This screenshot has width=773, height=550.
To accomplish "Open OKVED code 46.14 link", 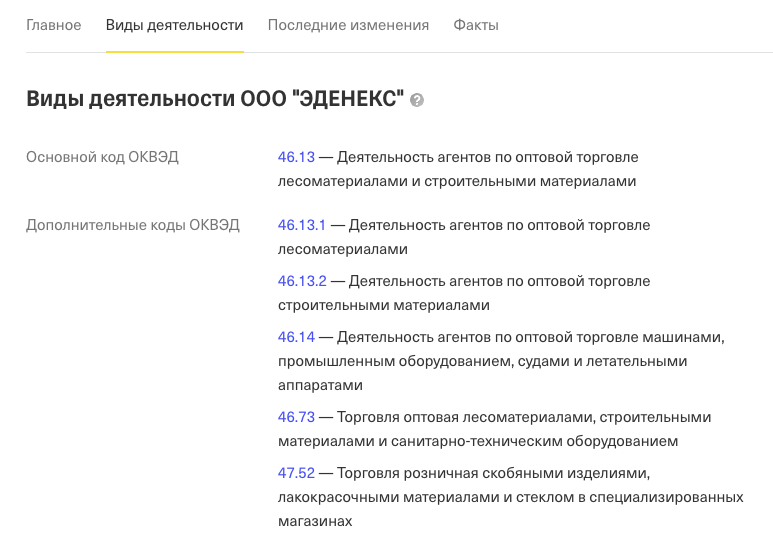I will coord(296,337).
